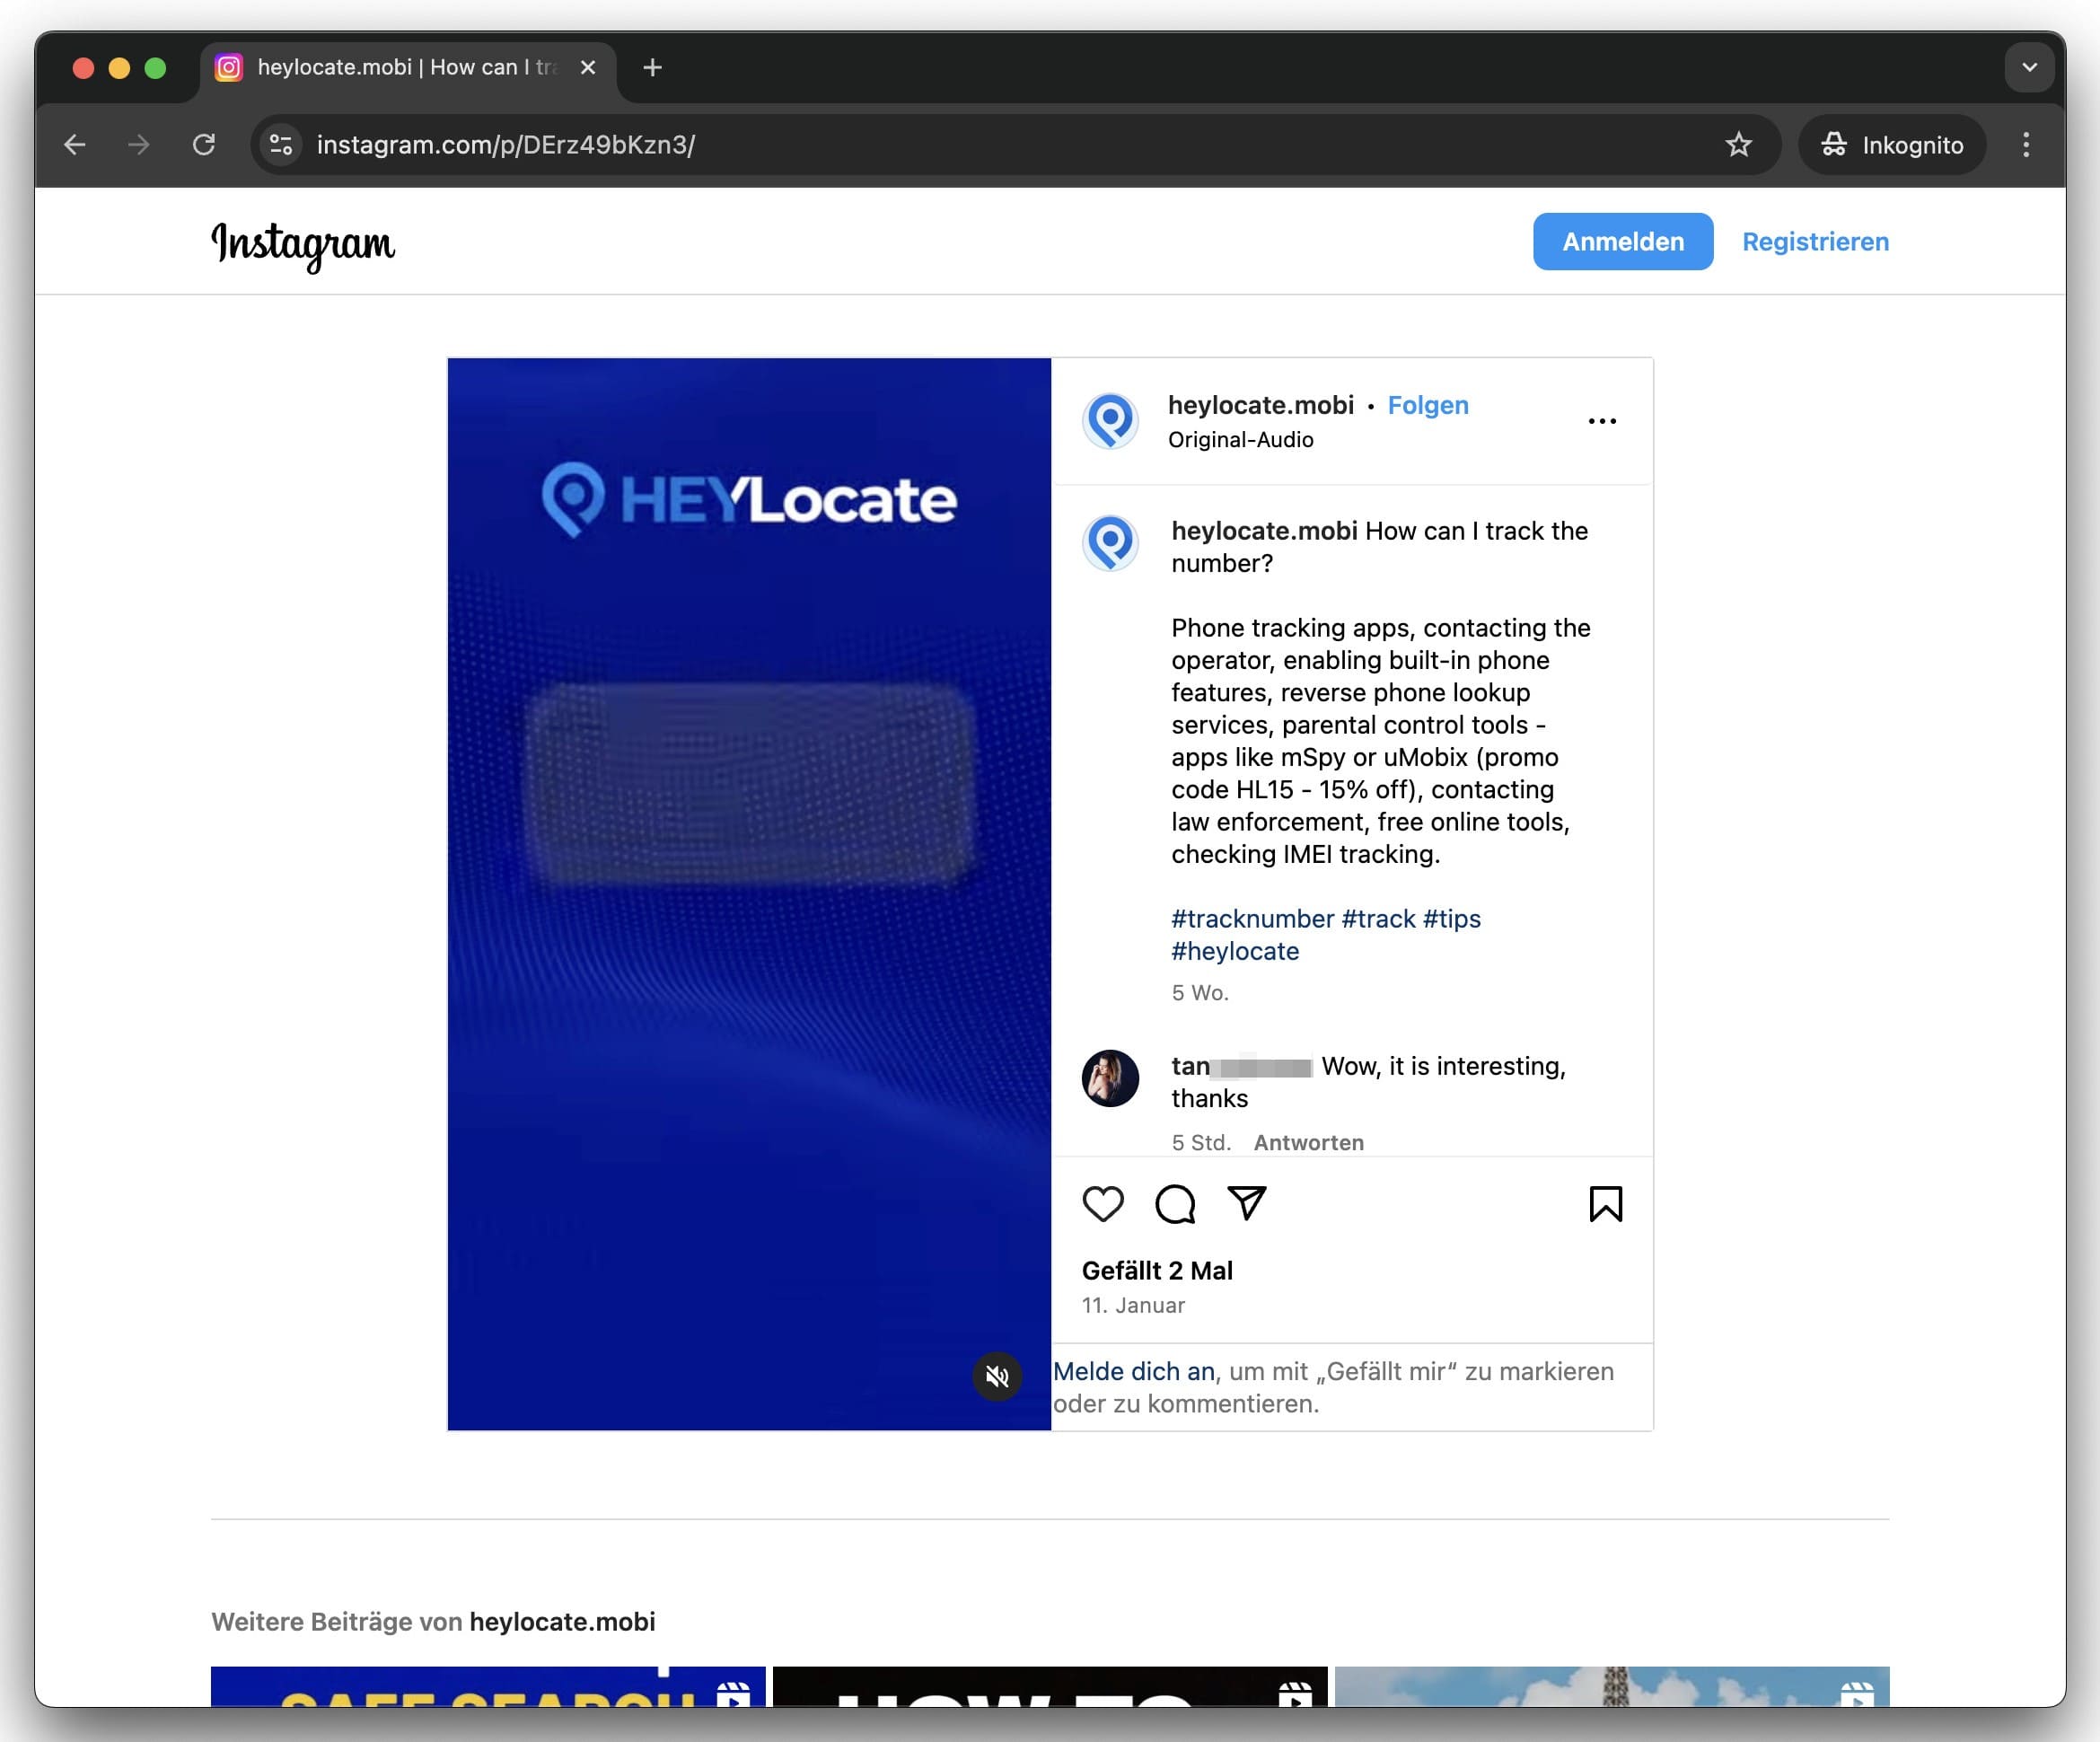
Task: Open the HOW TO reel thumbnail
Action: point(1050,1686)
